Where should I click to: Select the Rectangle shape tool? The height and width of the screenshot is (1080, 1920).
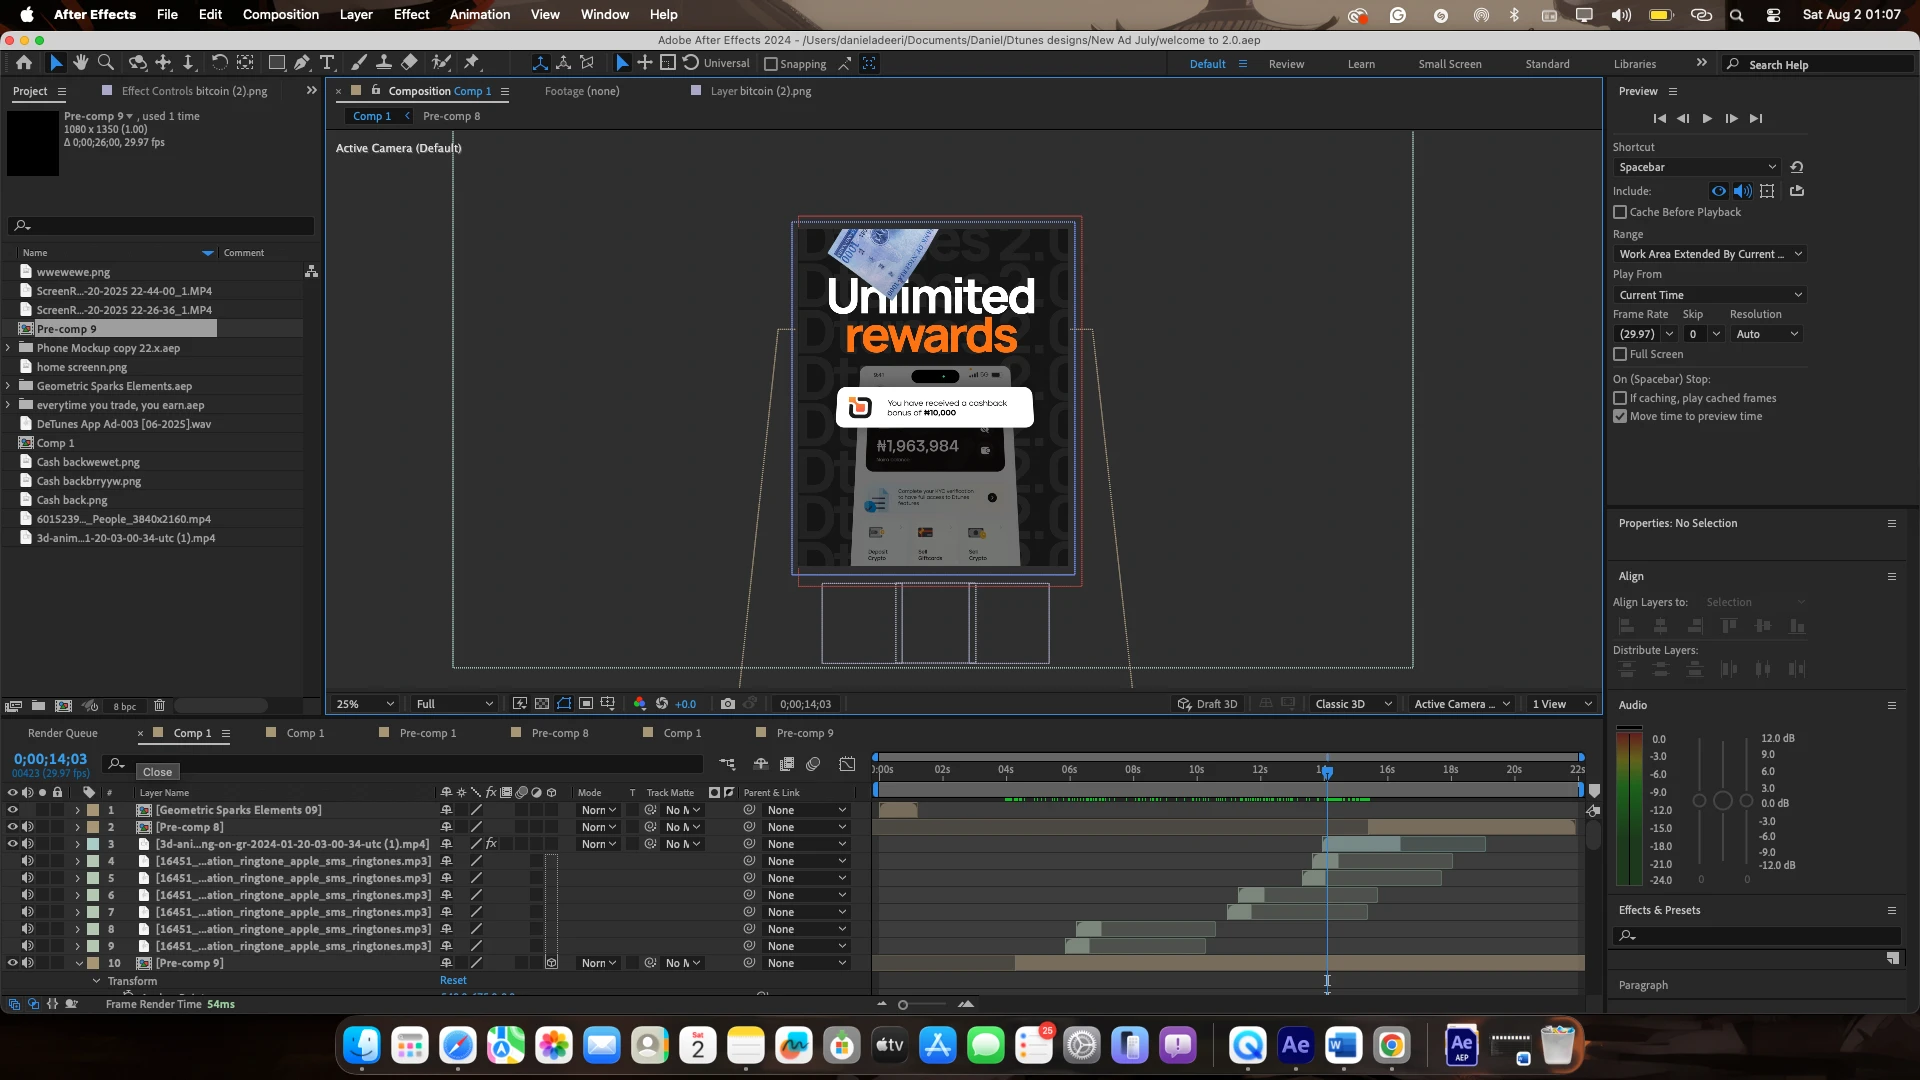[x=277, y=63]
